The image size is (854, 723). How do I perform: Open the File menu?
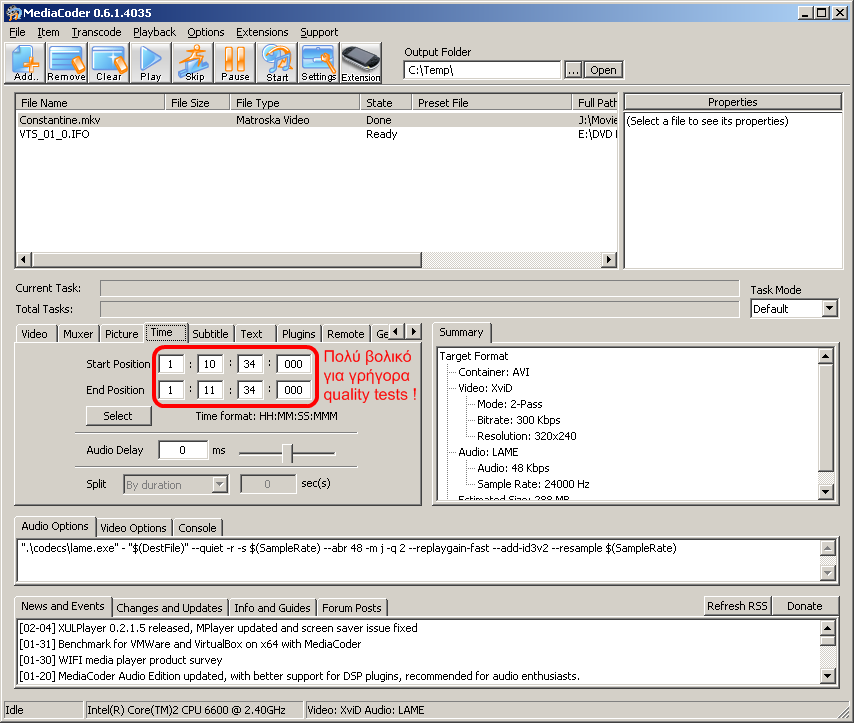[x=17, y=32]
